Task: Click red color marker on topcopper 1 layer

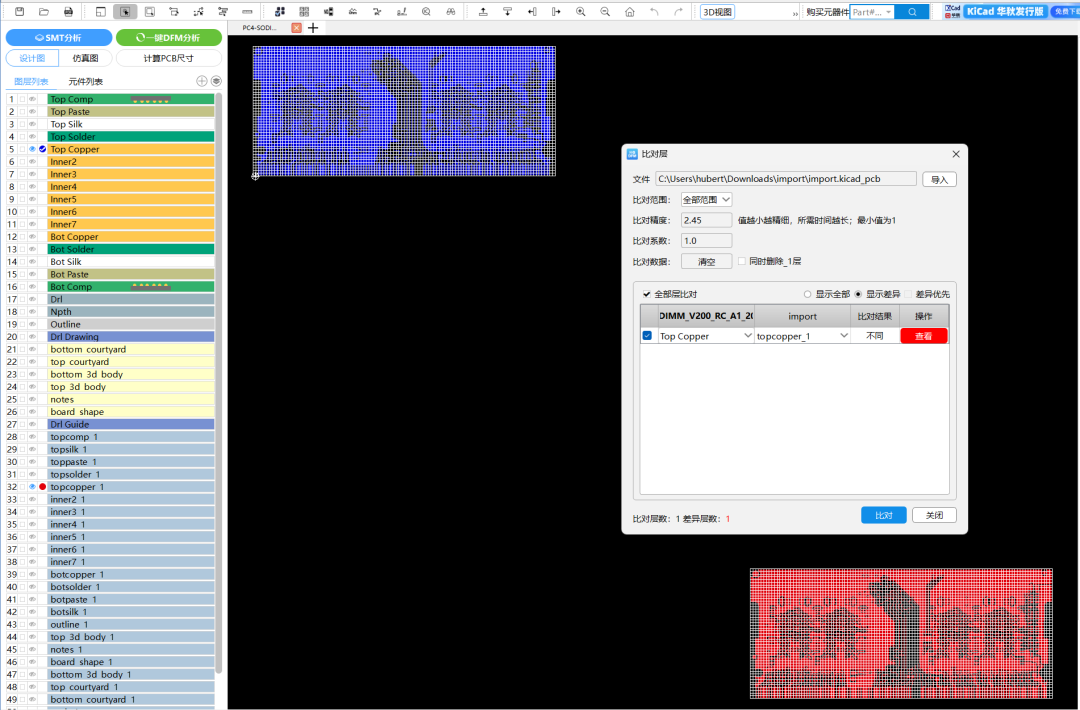Action: [x=43, y=487]
